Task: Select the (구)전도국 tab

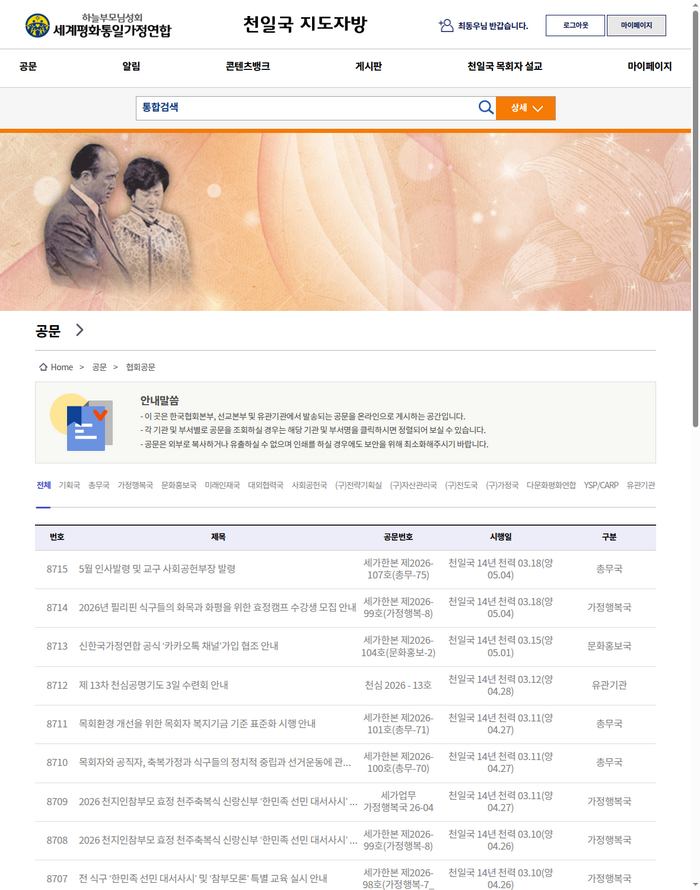Action: pyautogui.click(x=461, y=485)
